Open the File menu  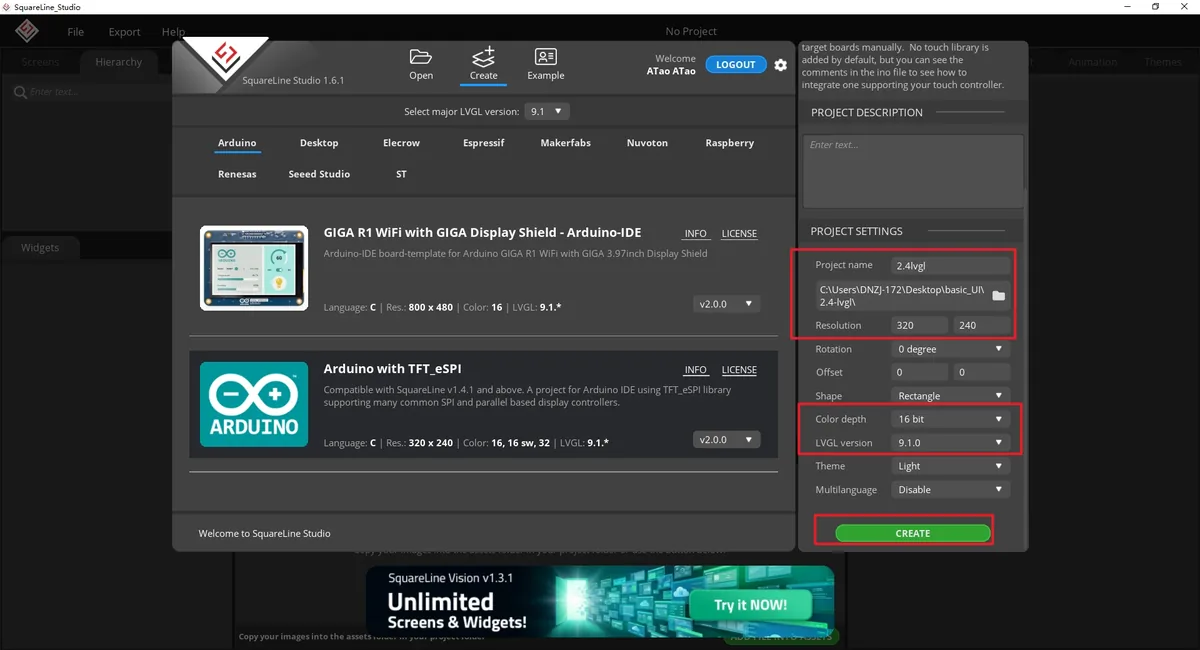[75, 32]
